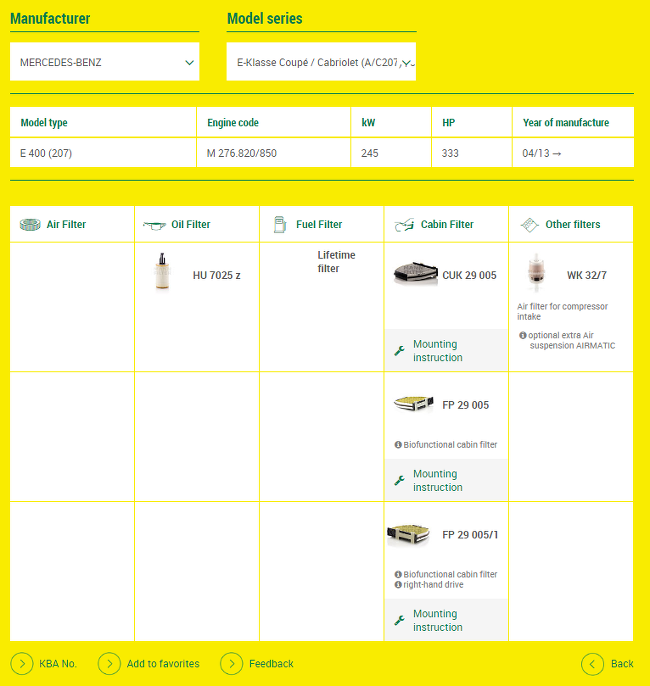This screenshot has width=650, height=686.
Task: Click info icon beside right-hand drive
Action: coord(398,584)
